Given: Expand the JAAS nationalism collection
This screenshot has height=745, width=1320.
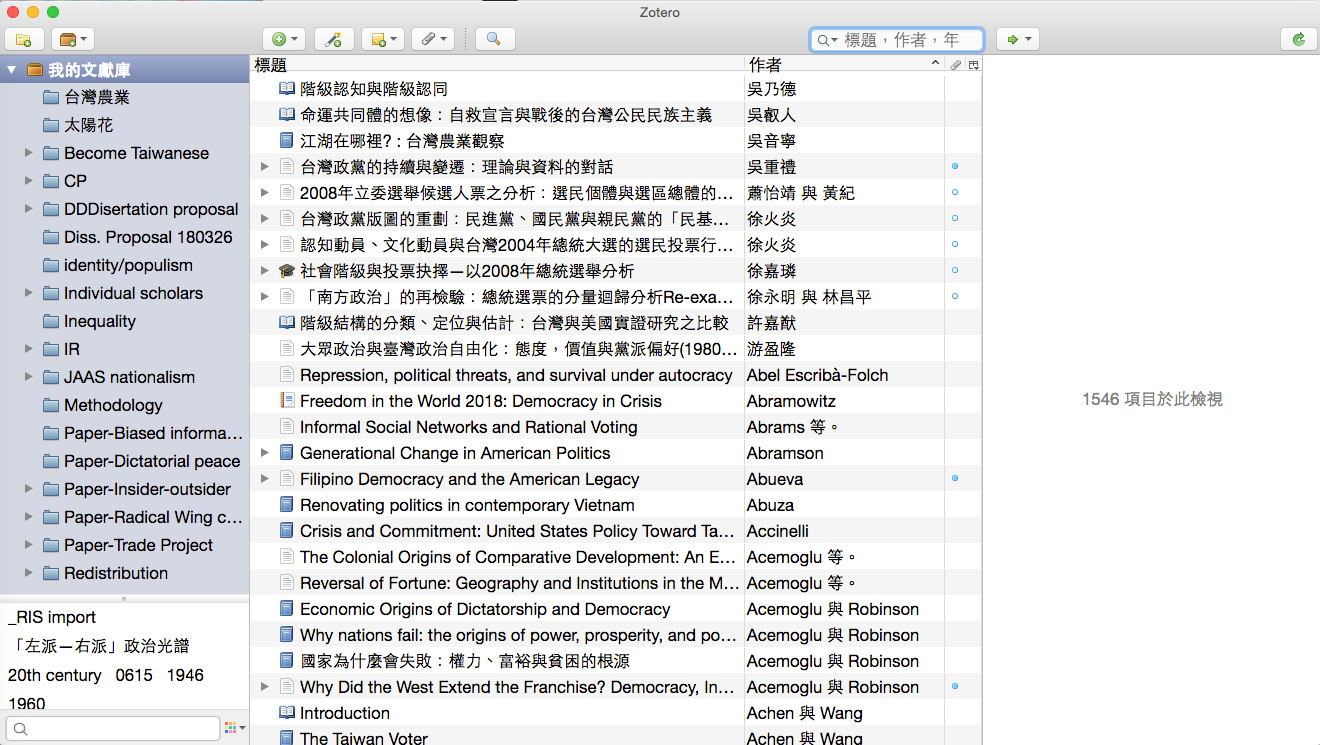Looking at the screenshot, I should tap(28, 377).
